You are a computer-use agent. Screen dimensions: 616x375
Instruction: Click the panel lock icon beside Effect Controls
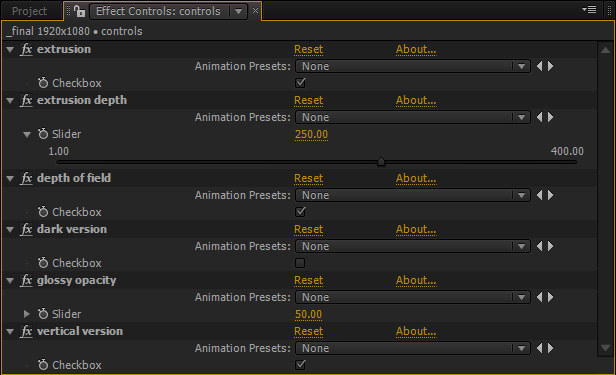click(79, 11)
